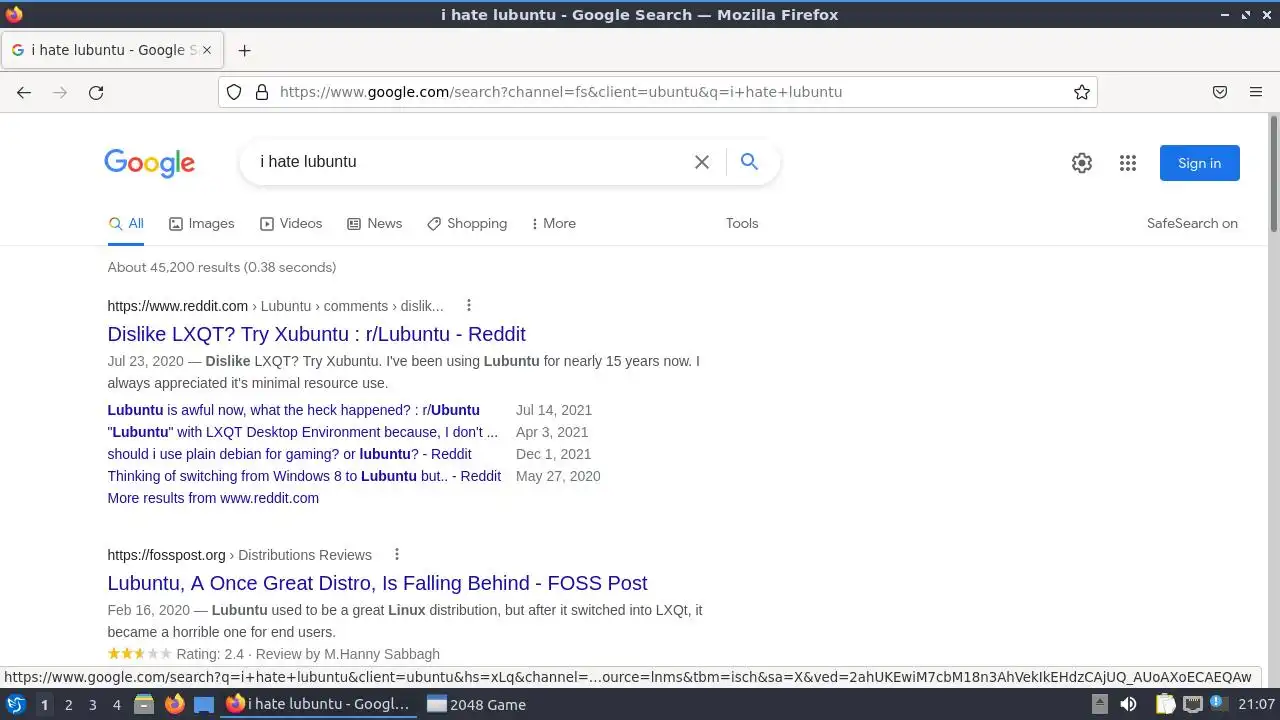The image size is (1280, 720).
Task: Click into the Google search input field
Action: click(x=470, y=162)
